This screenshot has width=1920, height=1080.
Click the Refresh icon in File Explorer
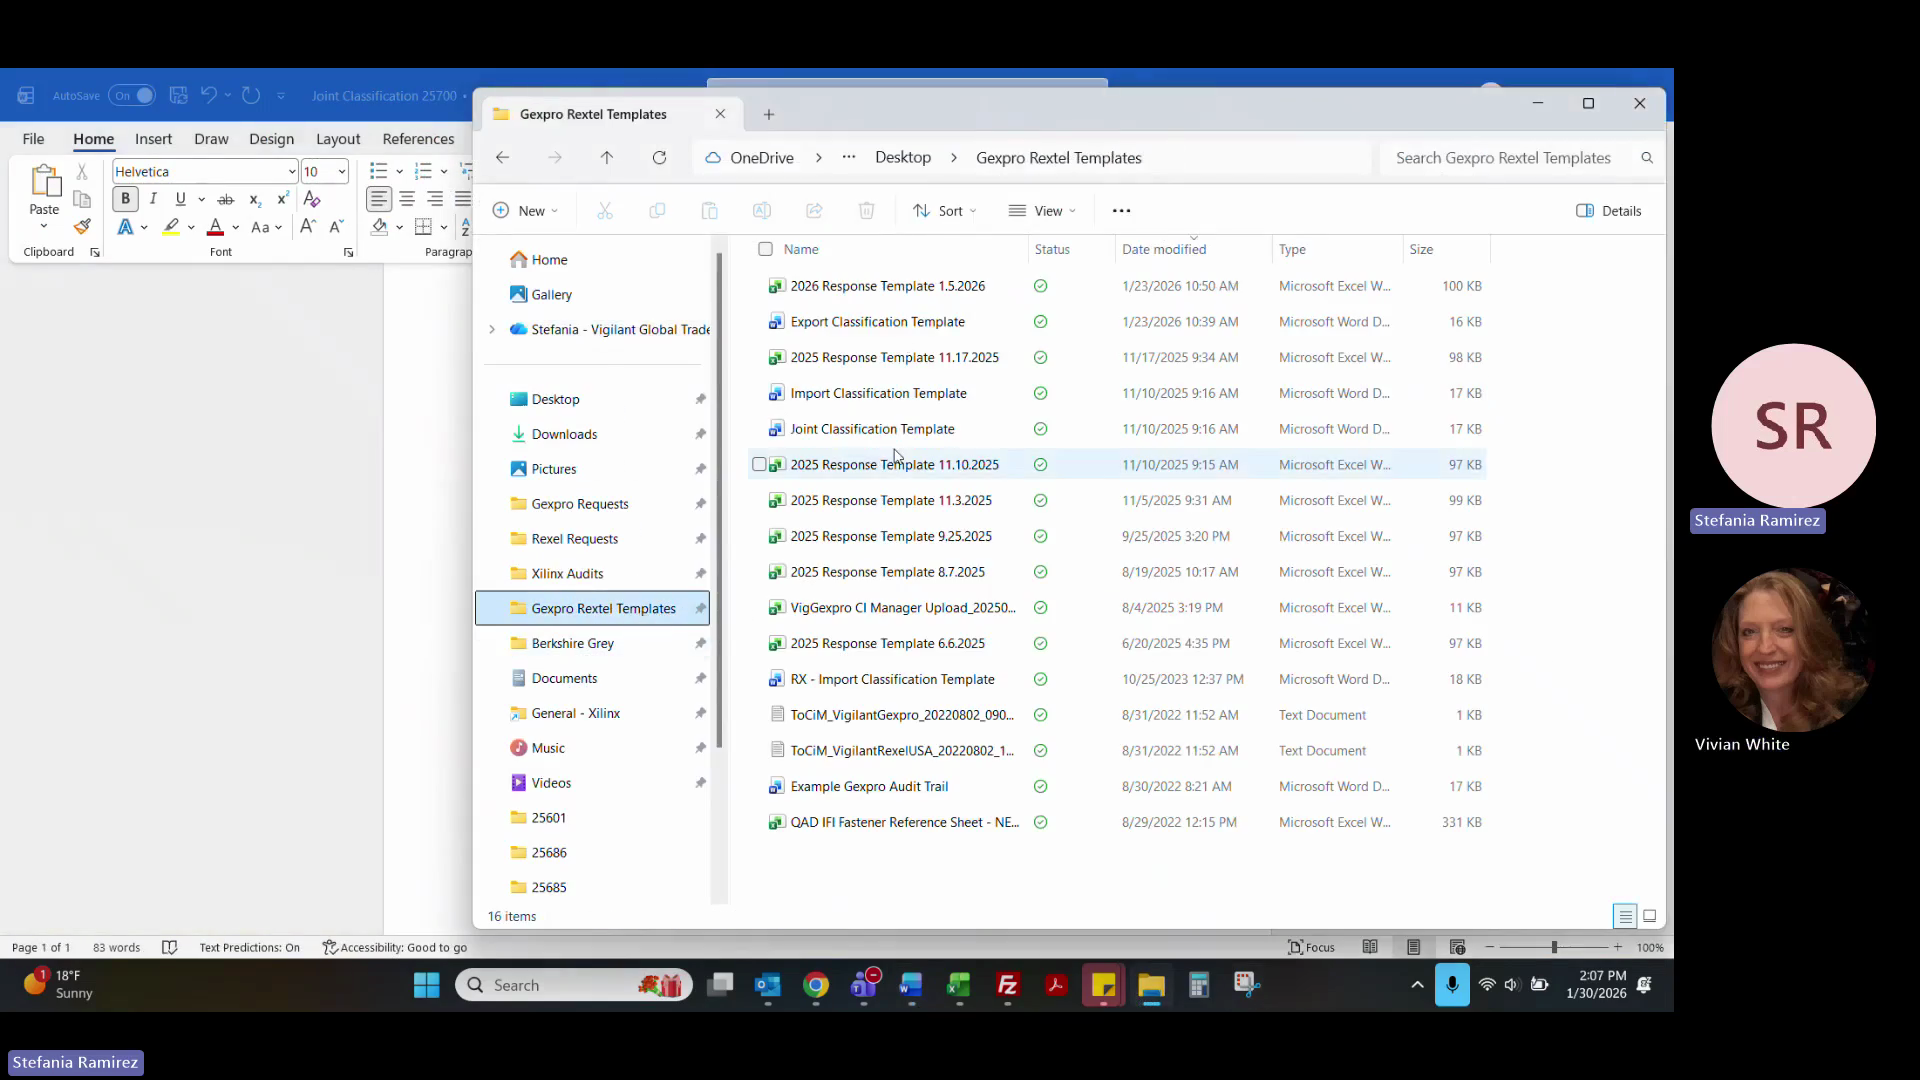point(659,158)
